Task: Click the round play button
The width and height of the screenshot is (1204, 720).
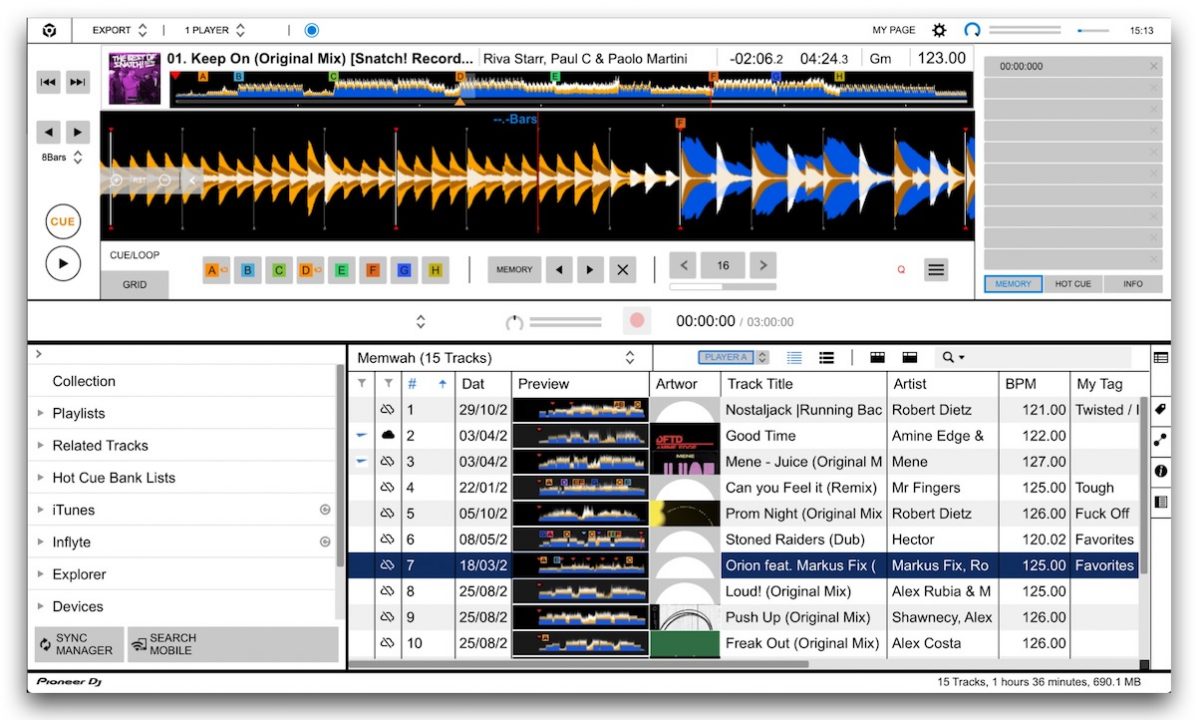Action: 63,264
